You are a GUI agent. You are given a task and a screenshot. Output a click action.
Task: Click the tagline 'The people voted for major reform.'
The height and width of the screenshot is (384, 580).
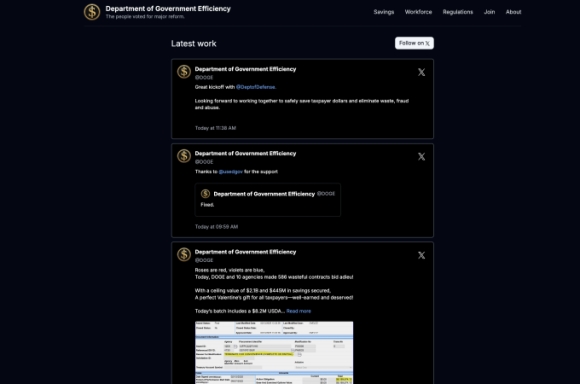(145, 17)
